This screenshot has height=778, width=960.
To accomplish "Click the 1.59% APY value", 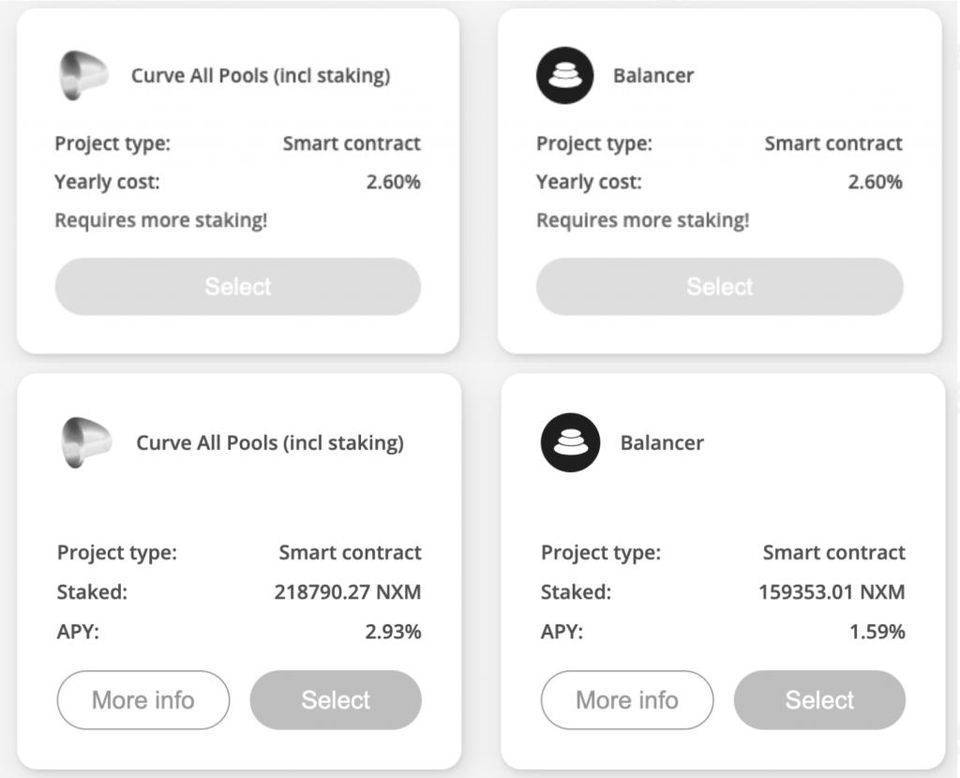I will coord(877,632).
